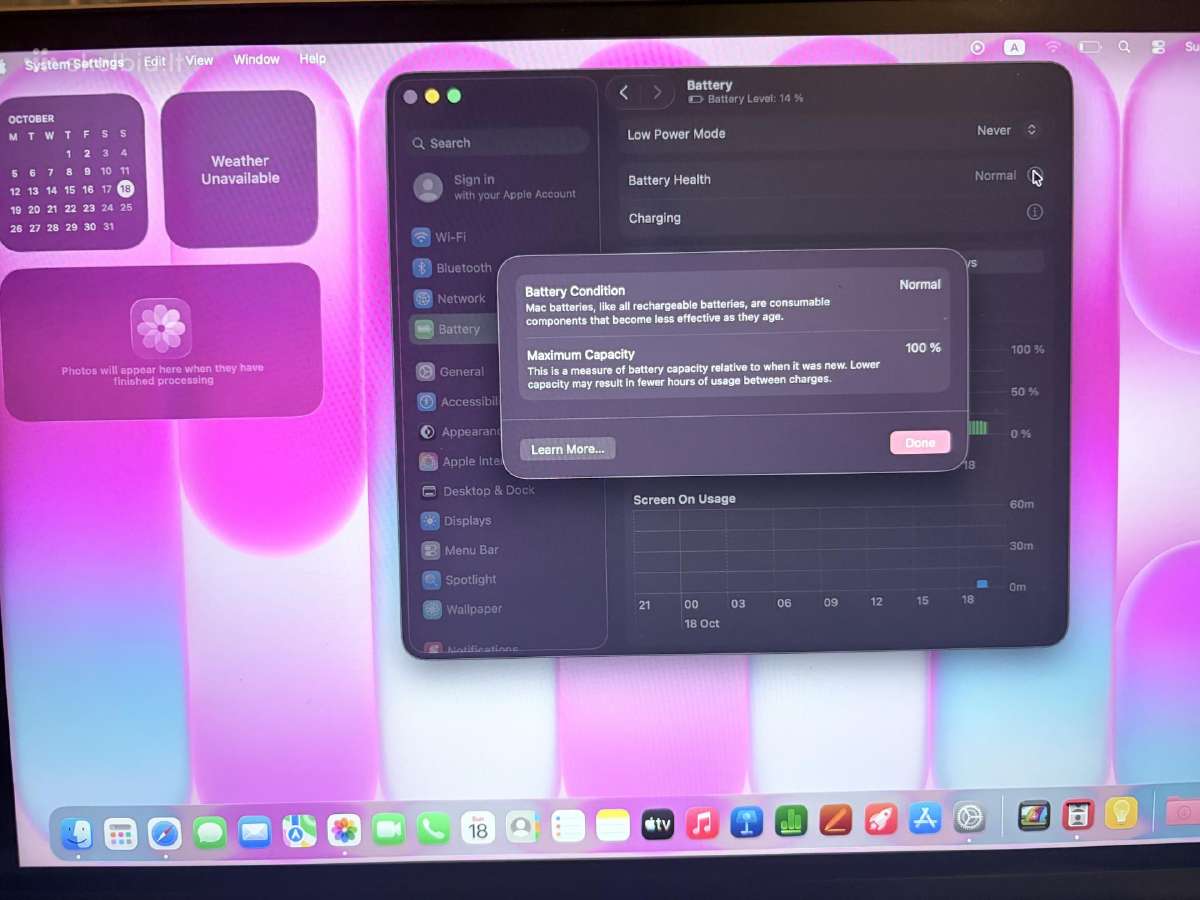Image resolution: width=1200 pixels, height=900 pixels.
Task: Click the Screen On Usage heading
Action: 684,499
